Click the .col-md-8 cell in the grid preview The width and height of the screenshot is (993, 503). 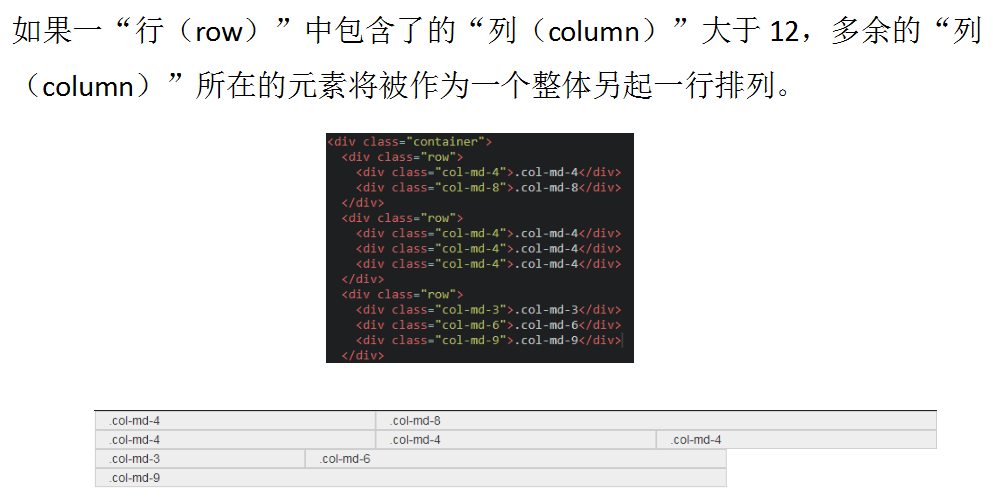[x=656, y=421]
